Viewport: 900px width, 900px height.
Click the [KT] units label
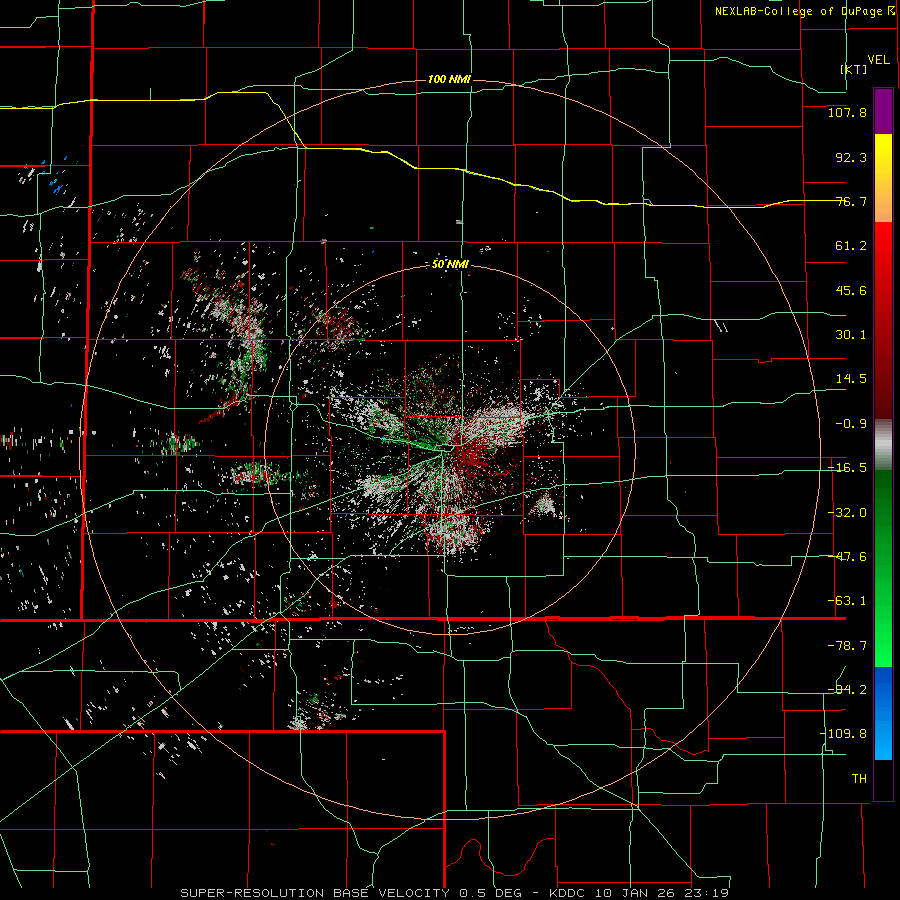point(854,69)
